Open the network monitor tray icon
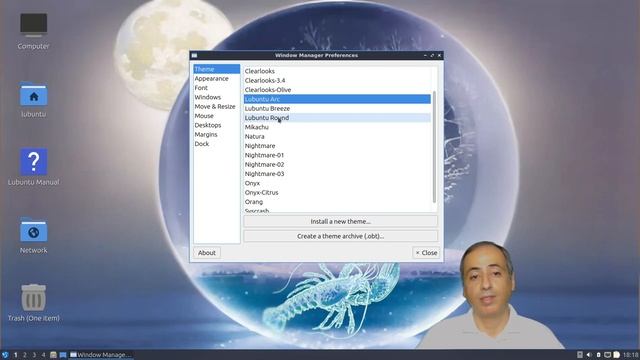 pyautogui.click(x=607, y=355)
